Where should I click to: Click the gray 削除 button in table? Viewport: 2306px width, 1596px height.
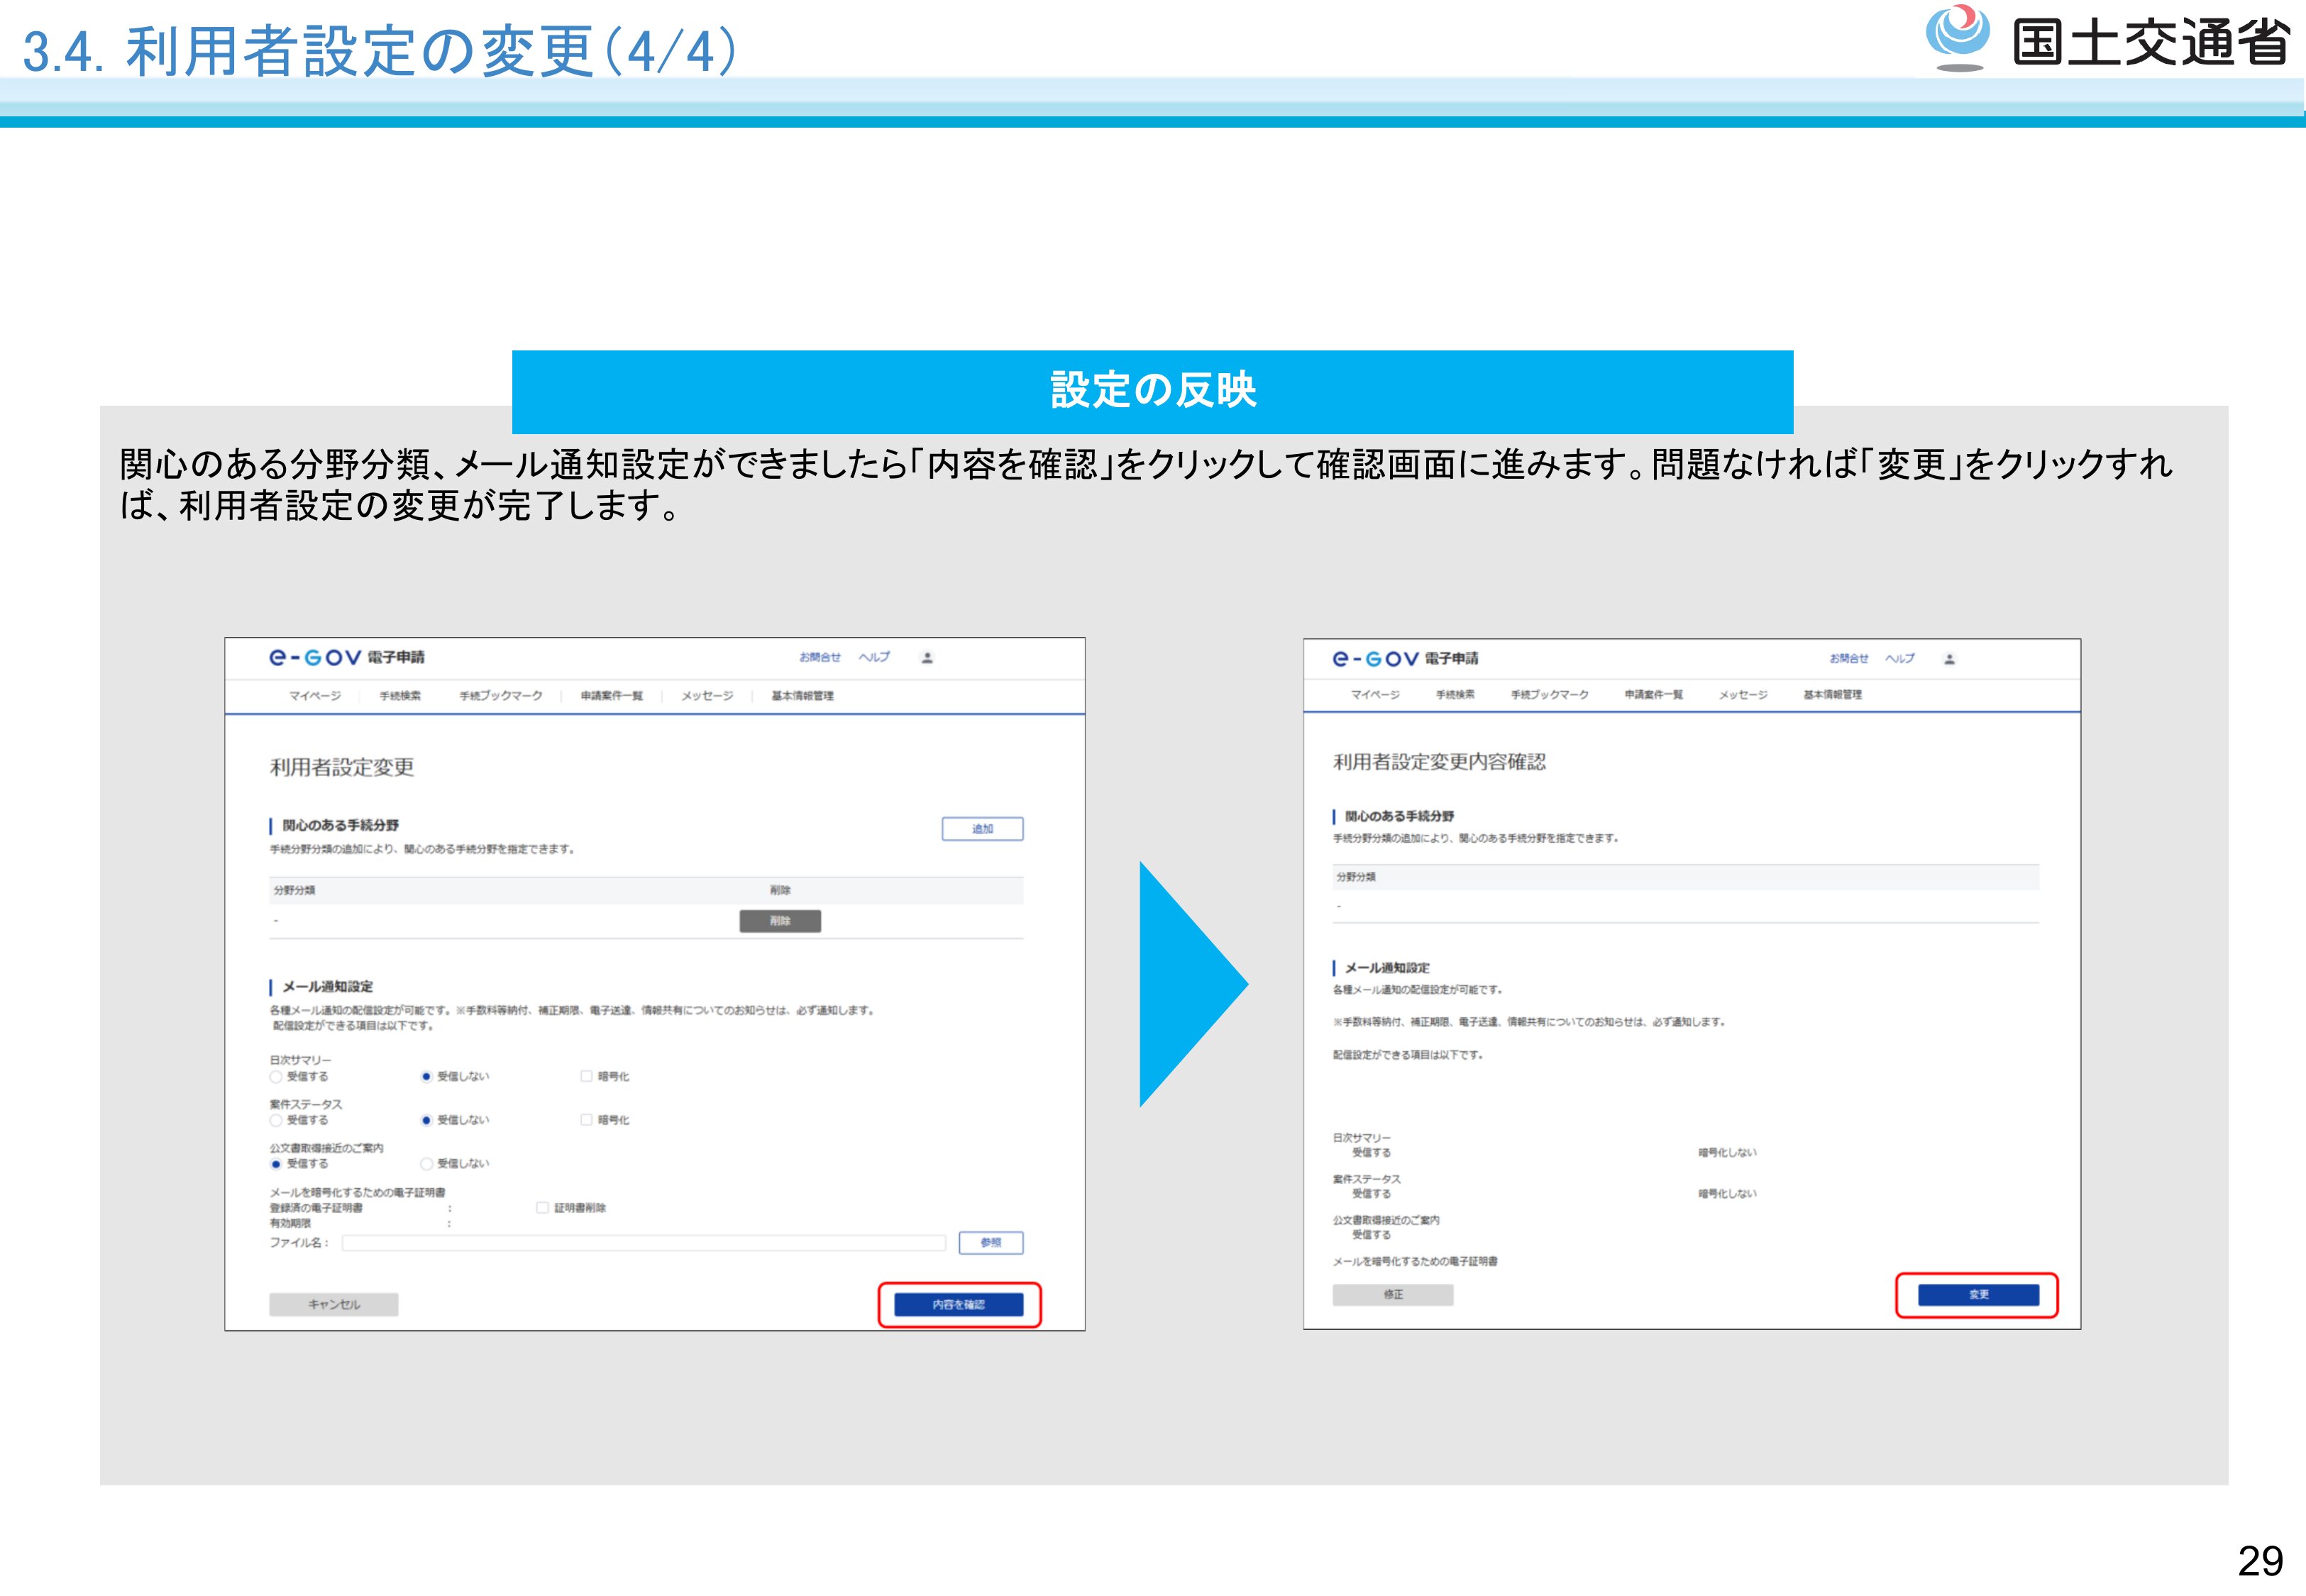(x=780, y=921)
